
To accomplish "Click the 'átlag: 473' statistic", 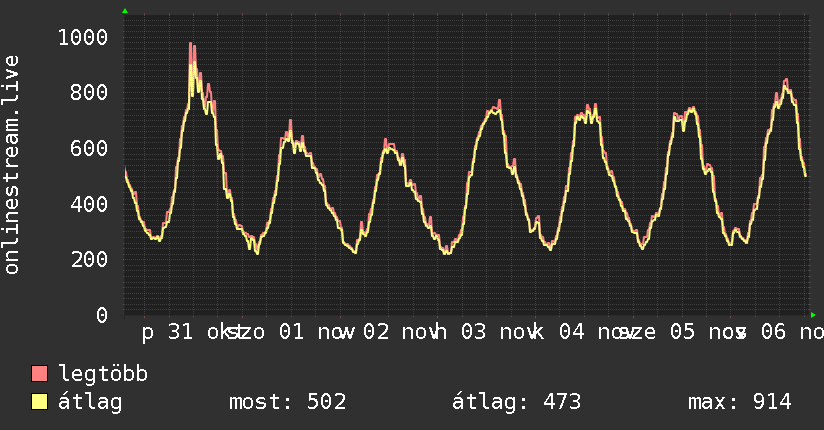I will click(517, 402).
